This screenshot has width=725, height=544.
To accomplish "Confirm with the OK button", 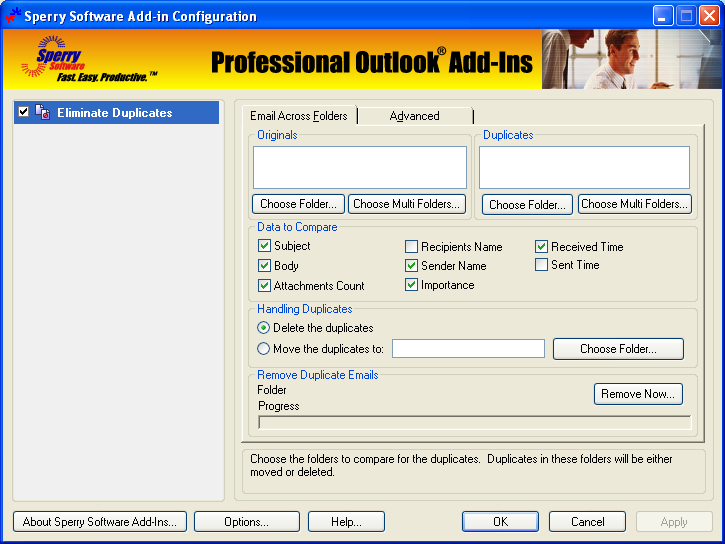I will [500, 522].
